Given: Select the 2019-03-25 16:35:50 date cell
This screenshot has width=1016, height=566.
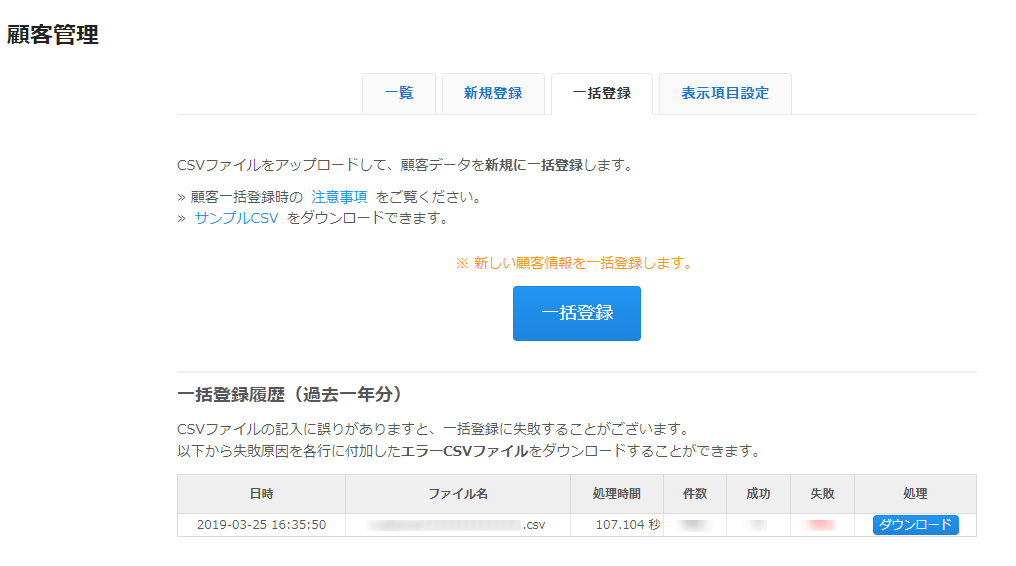Looking at the screenshot, I should click(261, 525).
